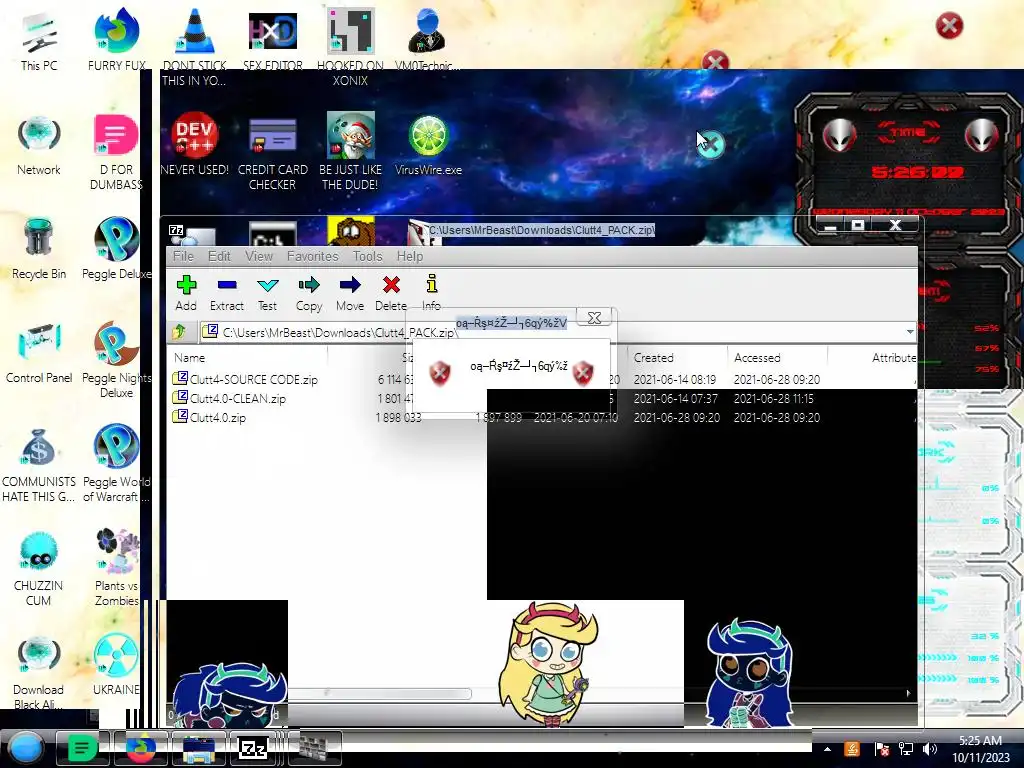1024x768 pixels.
Task: Open Peggle World of Warcraft icon
Action: 116,462
